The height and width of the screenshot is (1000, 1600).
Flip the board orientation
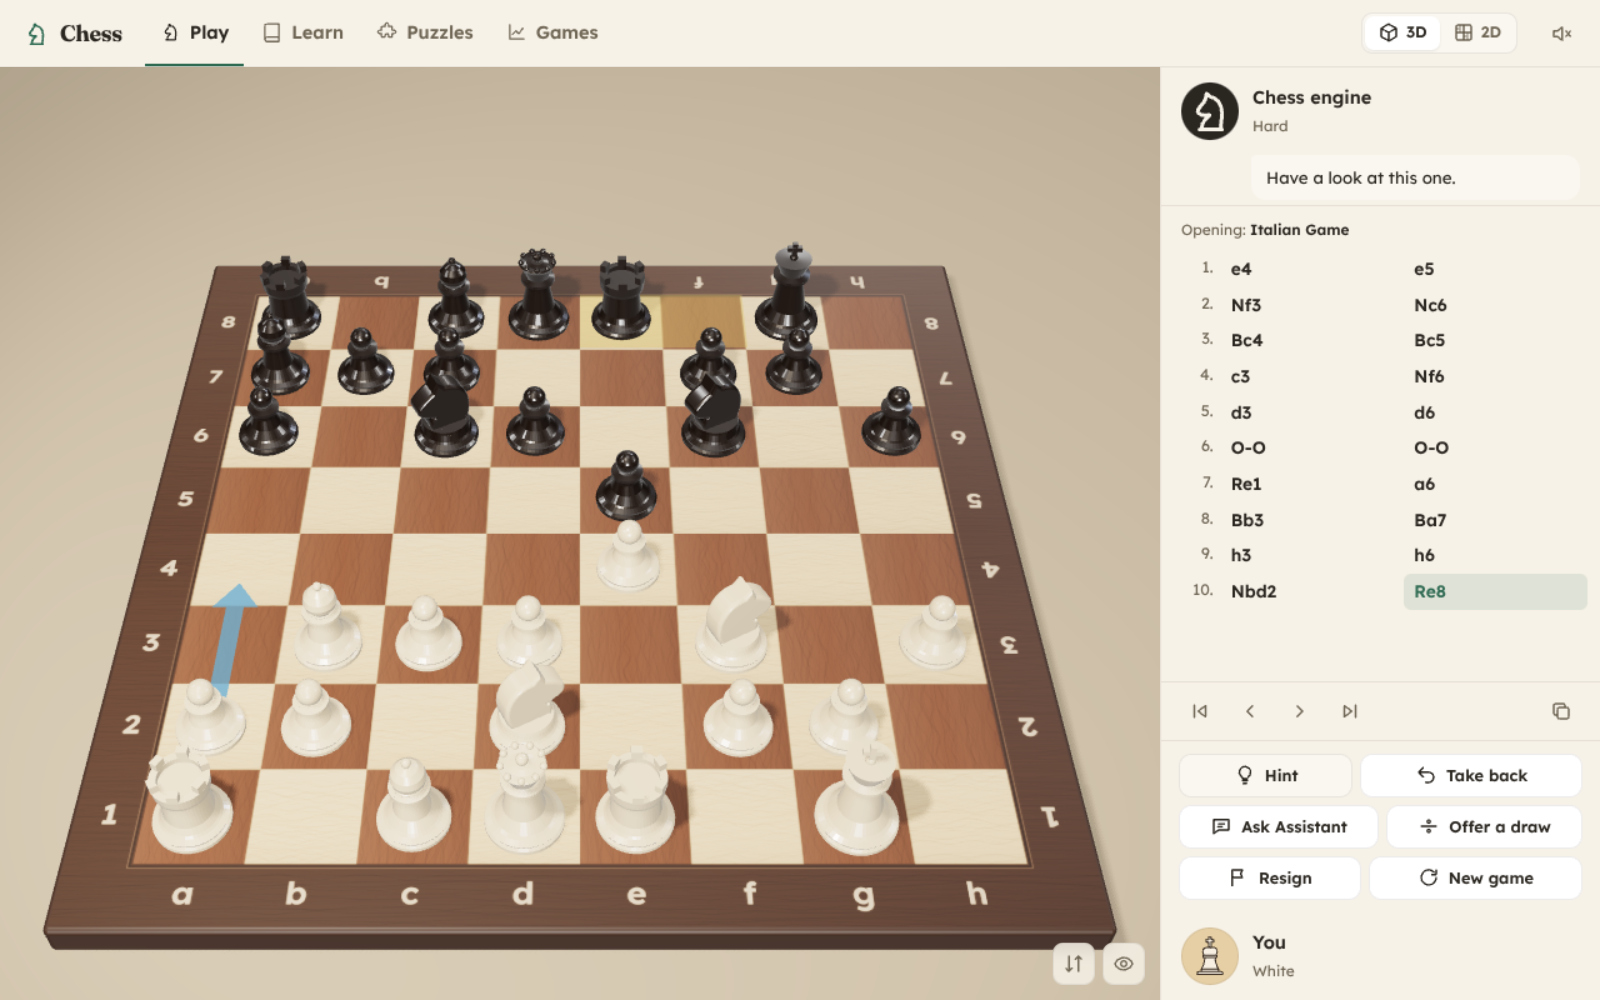click(x=1073, y=964)
